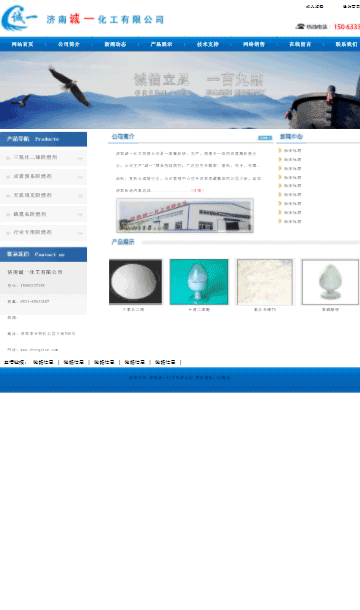Expand the third sidebar category chevron
This screenshot has width=360, height=610.
80,196
